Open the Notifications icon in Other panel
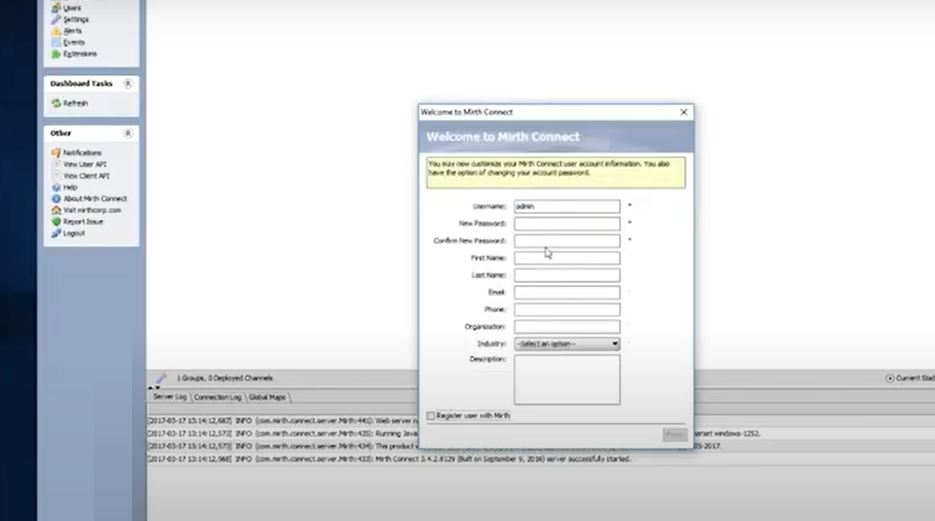Viewport: 935px width, 521px height. 56,153
